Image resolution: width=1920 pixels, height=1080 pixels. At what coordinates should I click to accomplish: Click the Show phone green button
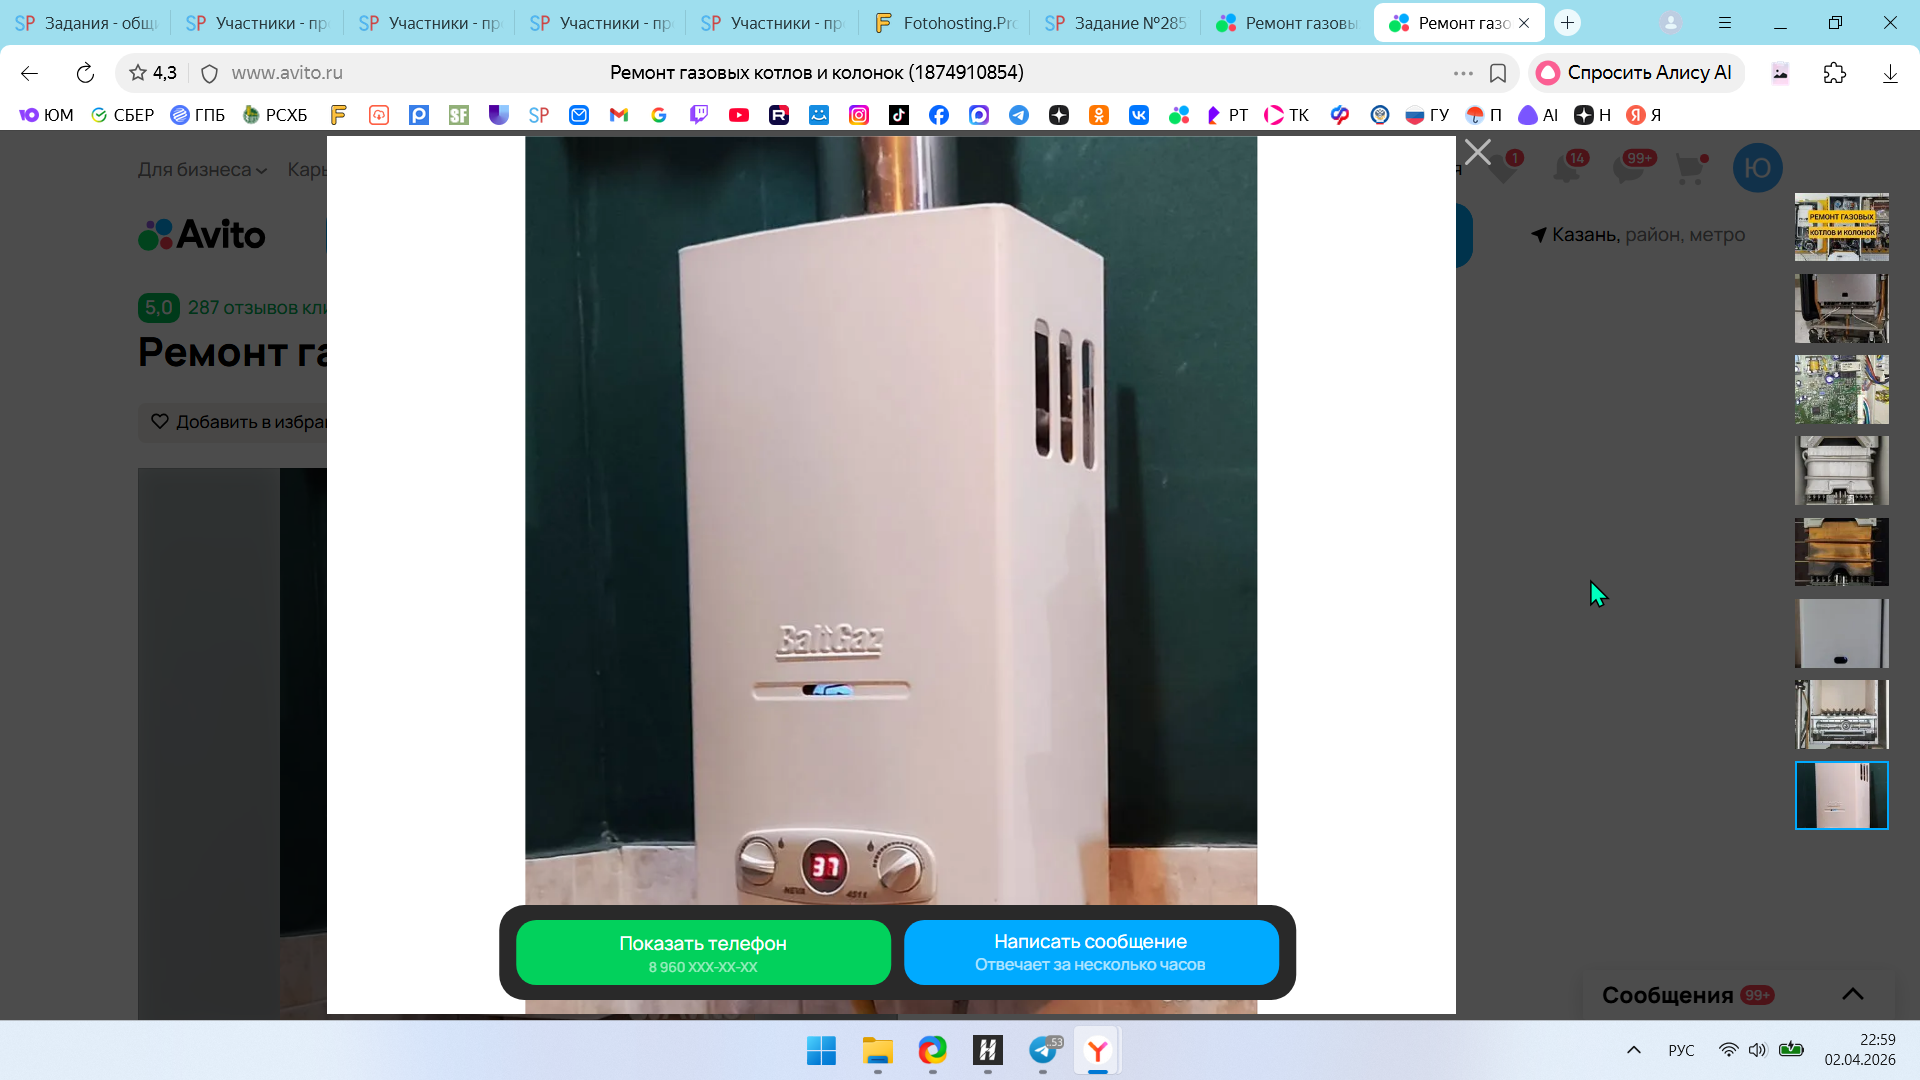(x=703, y=952)
